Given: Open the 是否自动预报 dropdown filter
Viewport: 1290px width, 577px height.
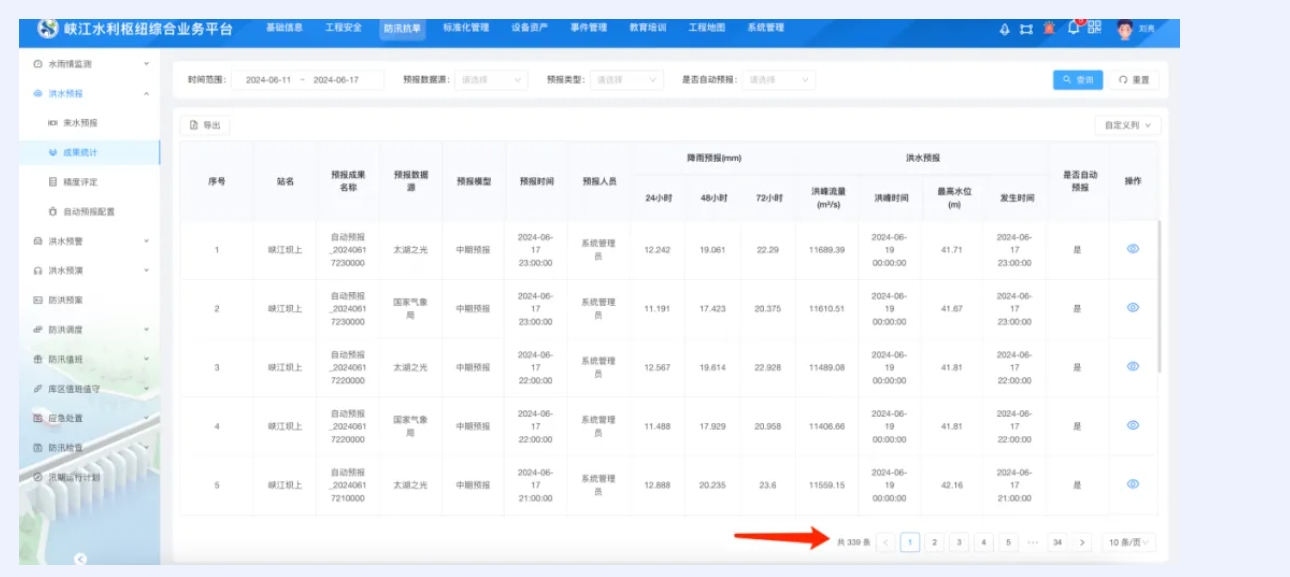Looking at the screenshot, I should (778, 79).
